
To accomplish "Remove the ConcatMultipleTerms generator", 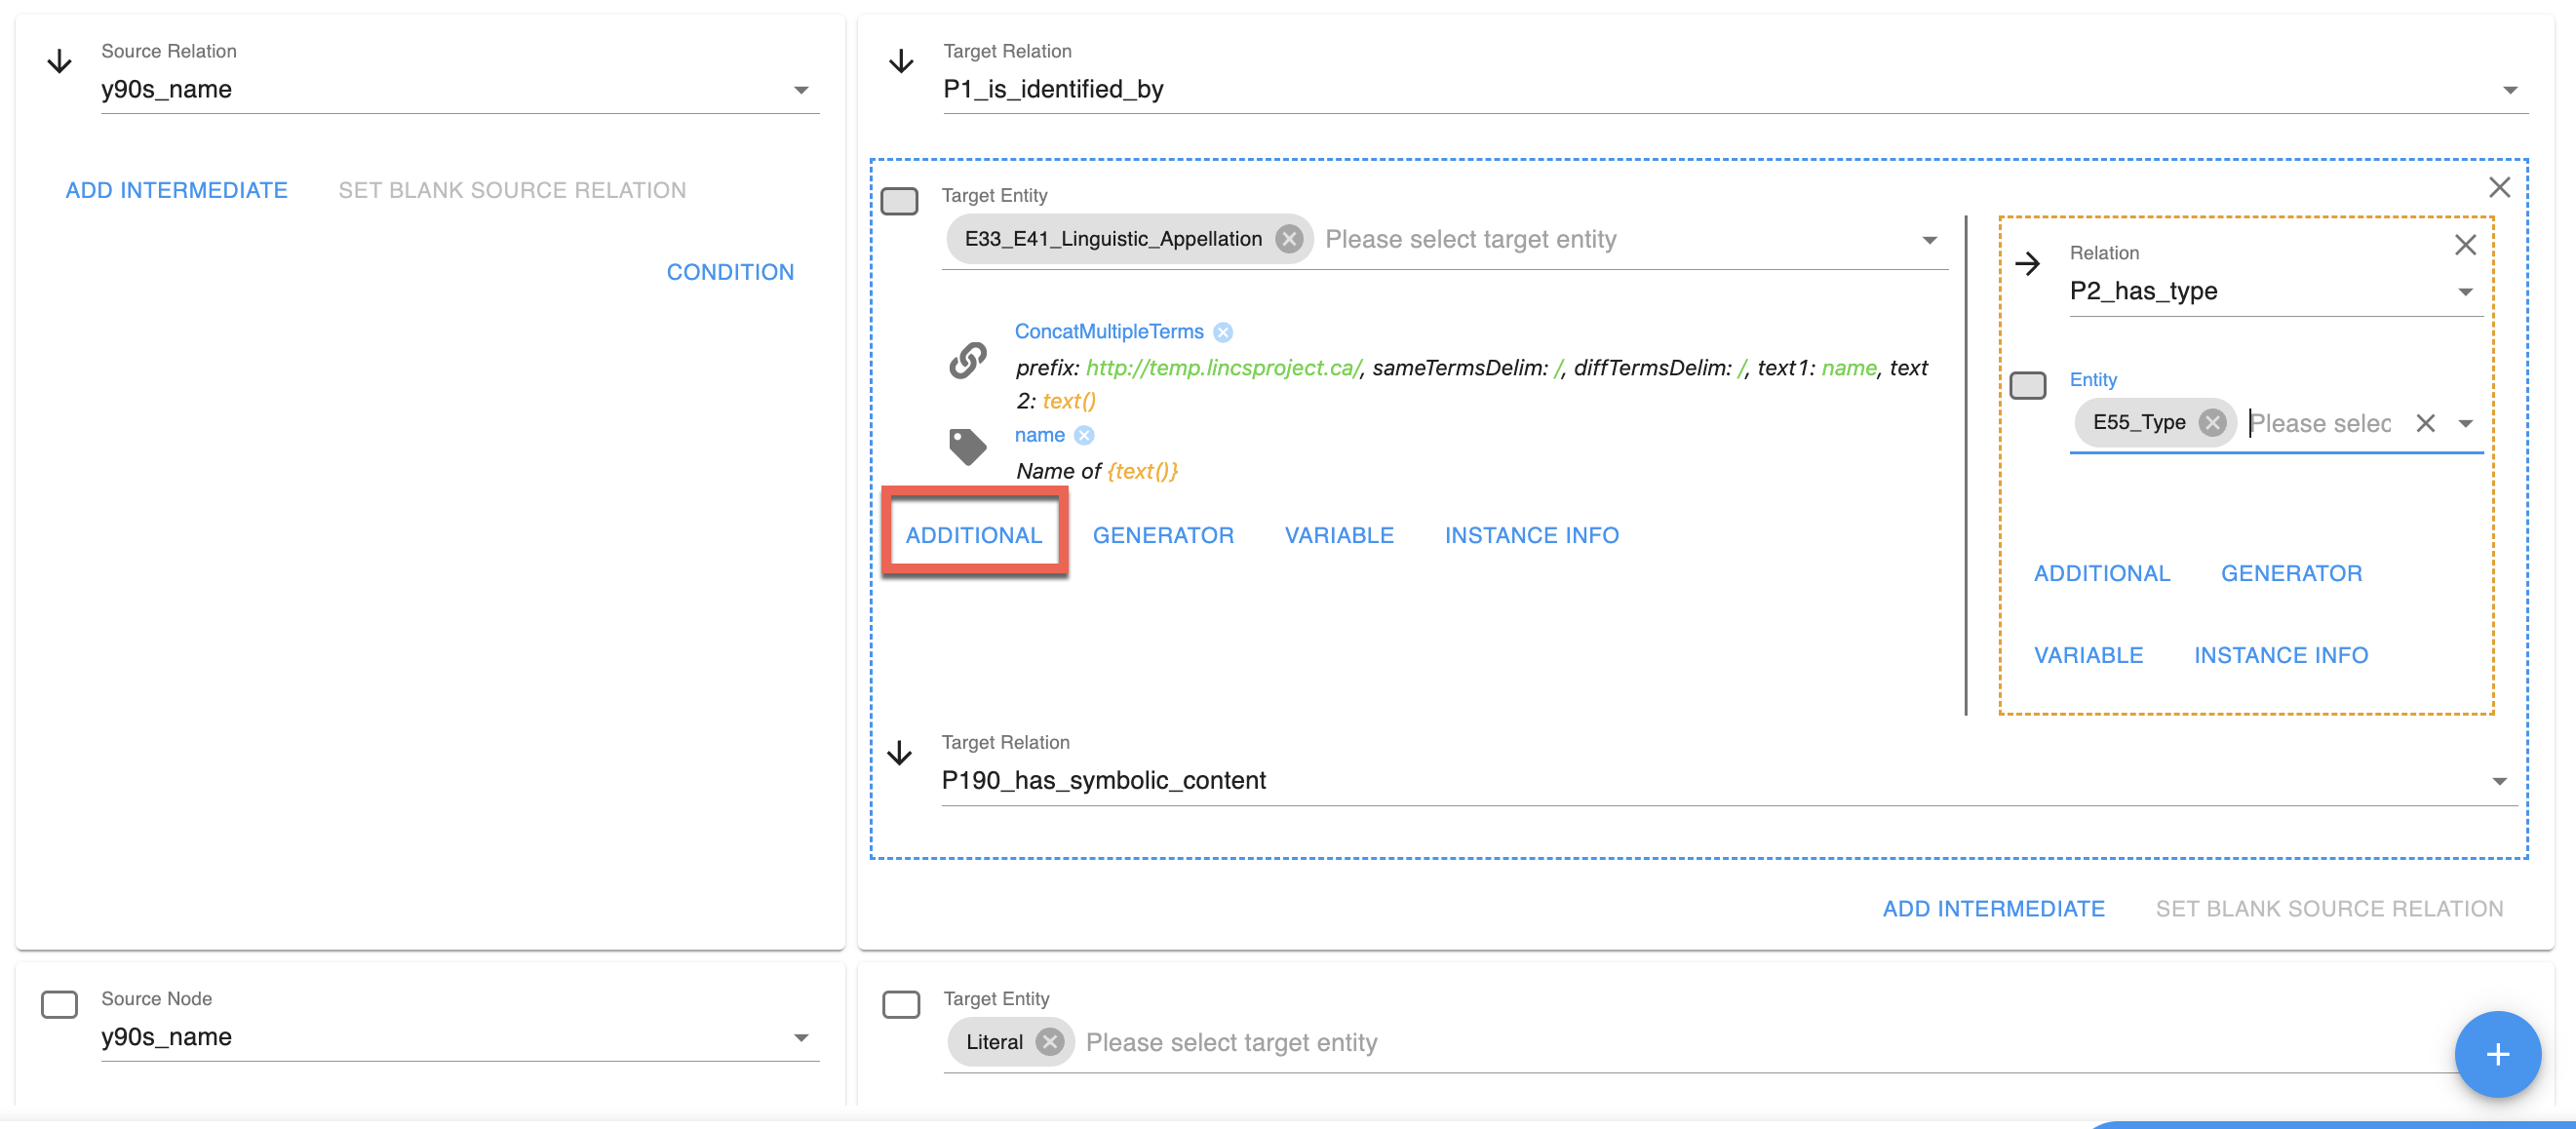I will coord(1223,332).
